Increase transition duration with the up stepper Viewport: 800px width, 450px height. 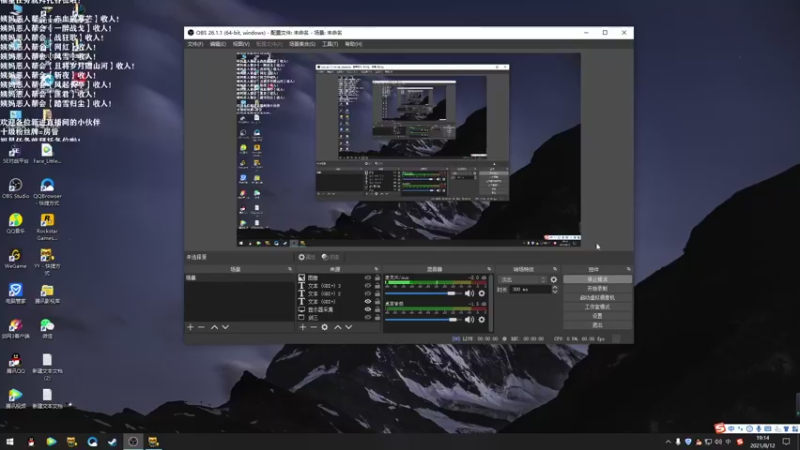(555, 287)
